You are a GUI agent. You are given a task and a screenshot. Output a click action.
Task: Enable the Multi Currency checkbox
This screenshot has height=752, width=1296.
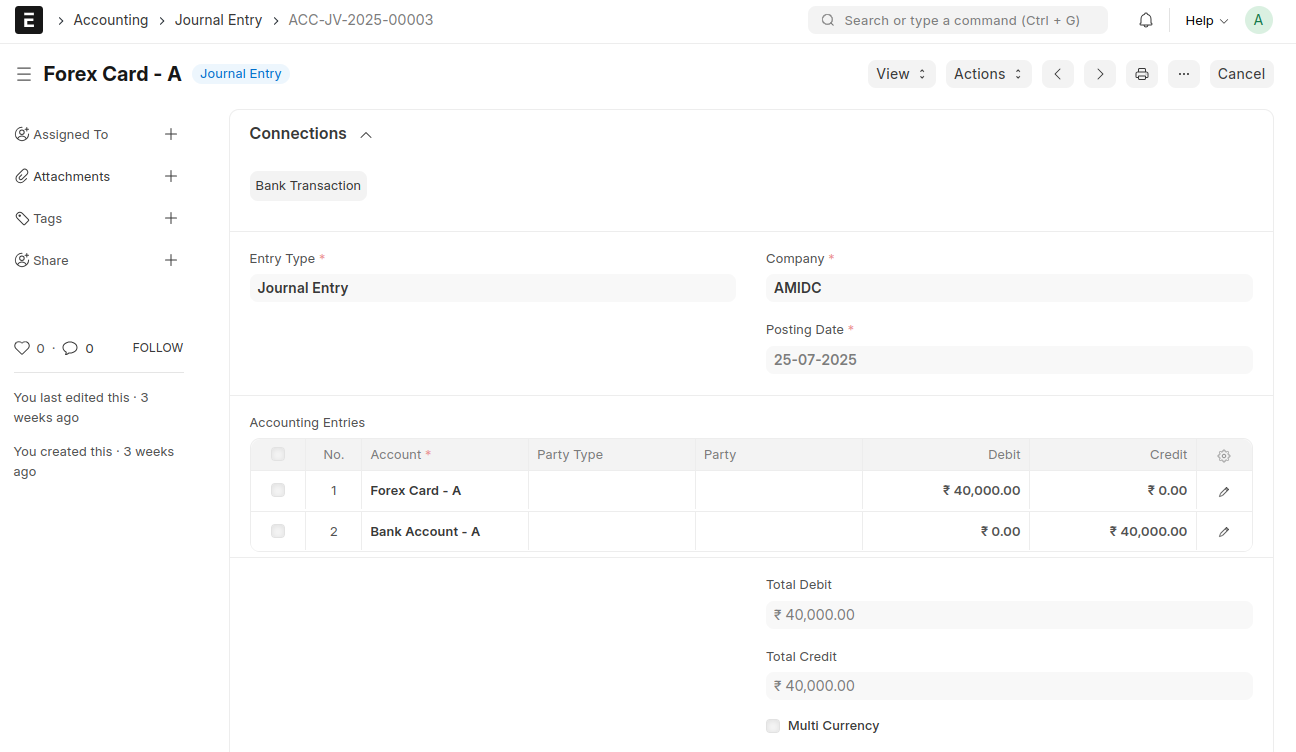tap(773, 726)
